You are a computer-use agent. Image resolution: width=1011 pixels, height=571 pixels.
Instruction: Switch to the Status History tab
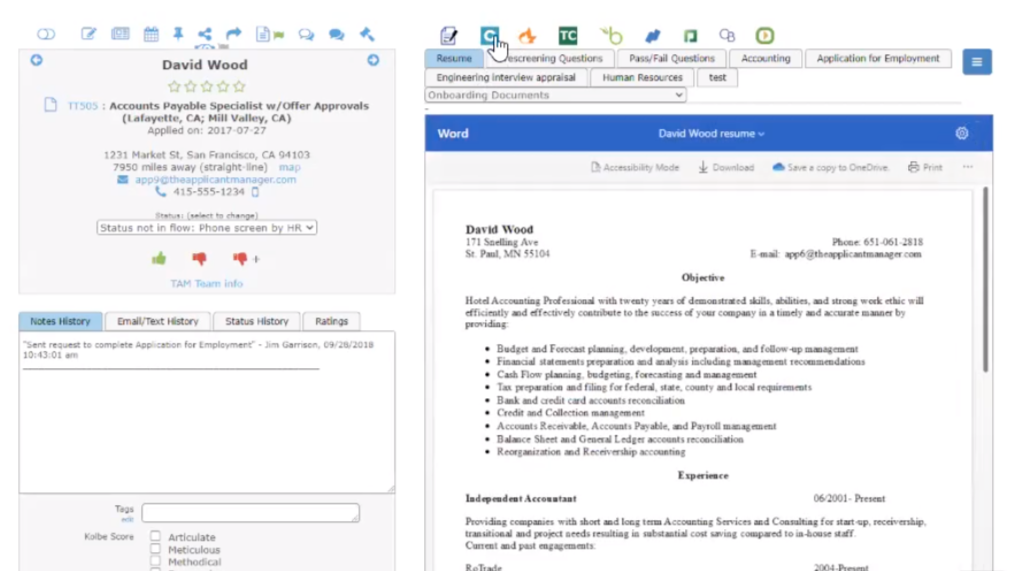coord(257,321)
